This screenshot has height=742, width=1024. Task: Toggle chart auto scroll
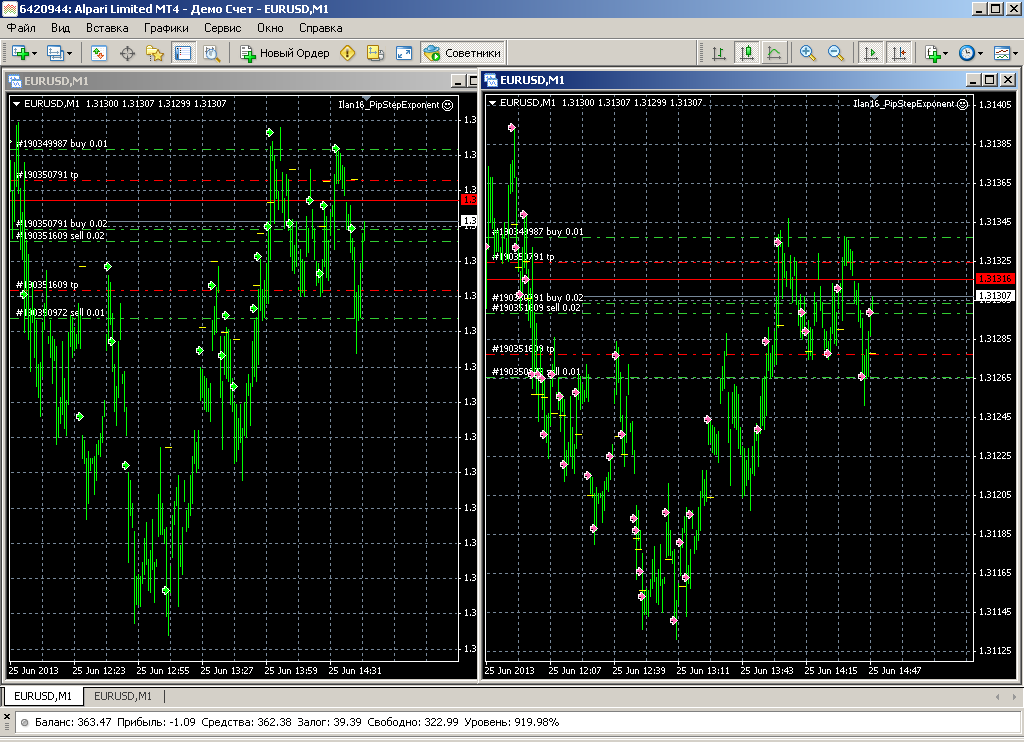pos(871,53)
